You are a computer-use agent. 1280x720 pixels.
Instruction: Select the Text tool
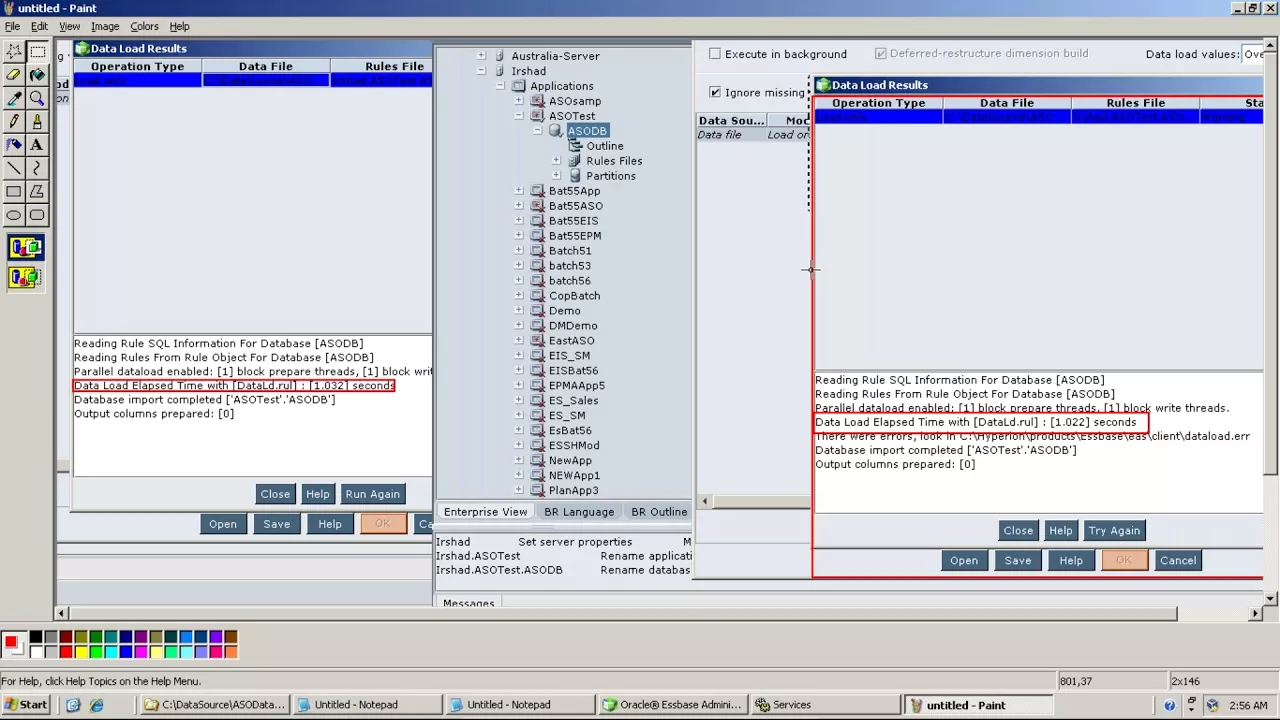(x=37, y=145)
